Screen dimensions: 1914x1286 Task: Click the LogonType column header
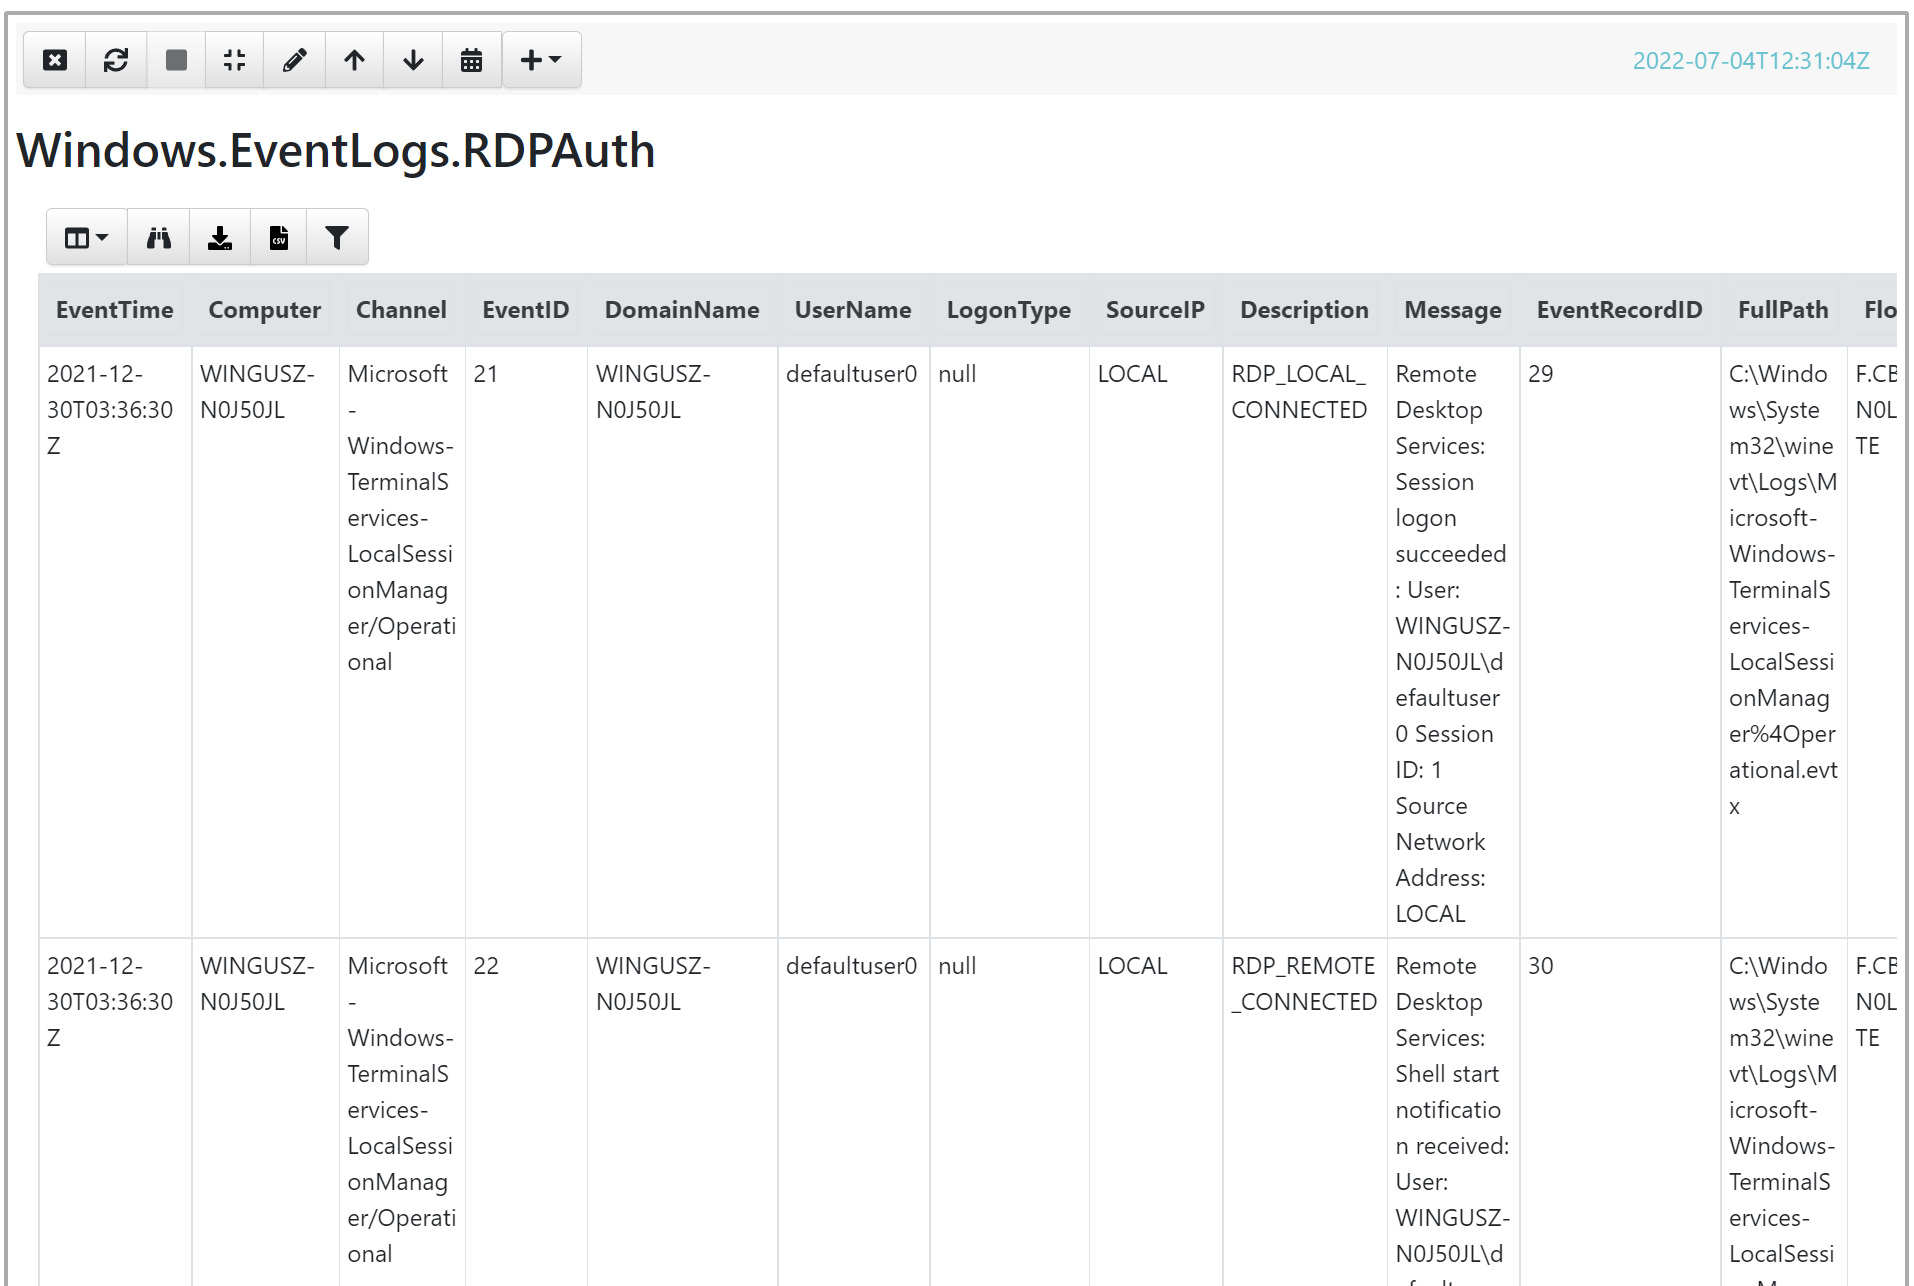pyautogui.click(x=1009, y=310)
